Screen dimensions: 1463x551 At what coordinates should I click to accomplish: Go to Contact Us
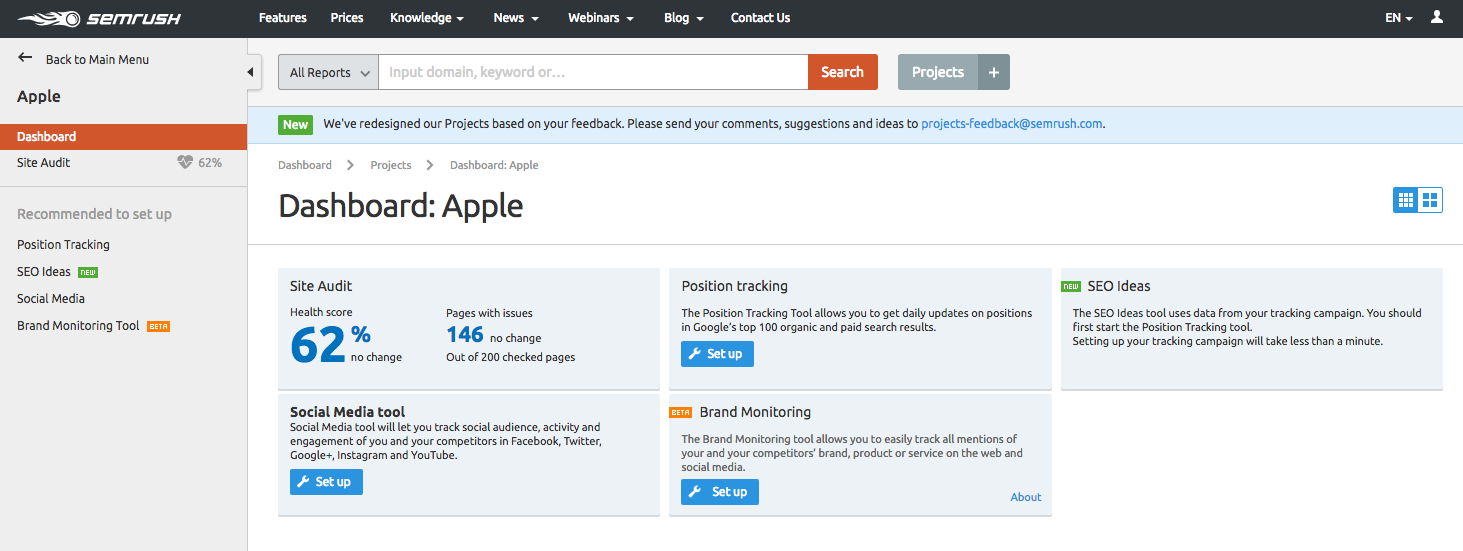pyautogui.click(x=760, y=18)
